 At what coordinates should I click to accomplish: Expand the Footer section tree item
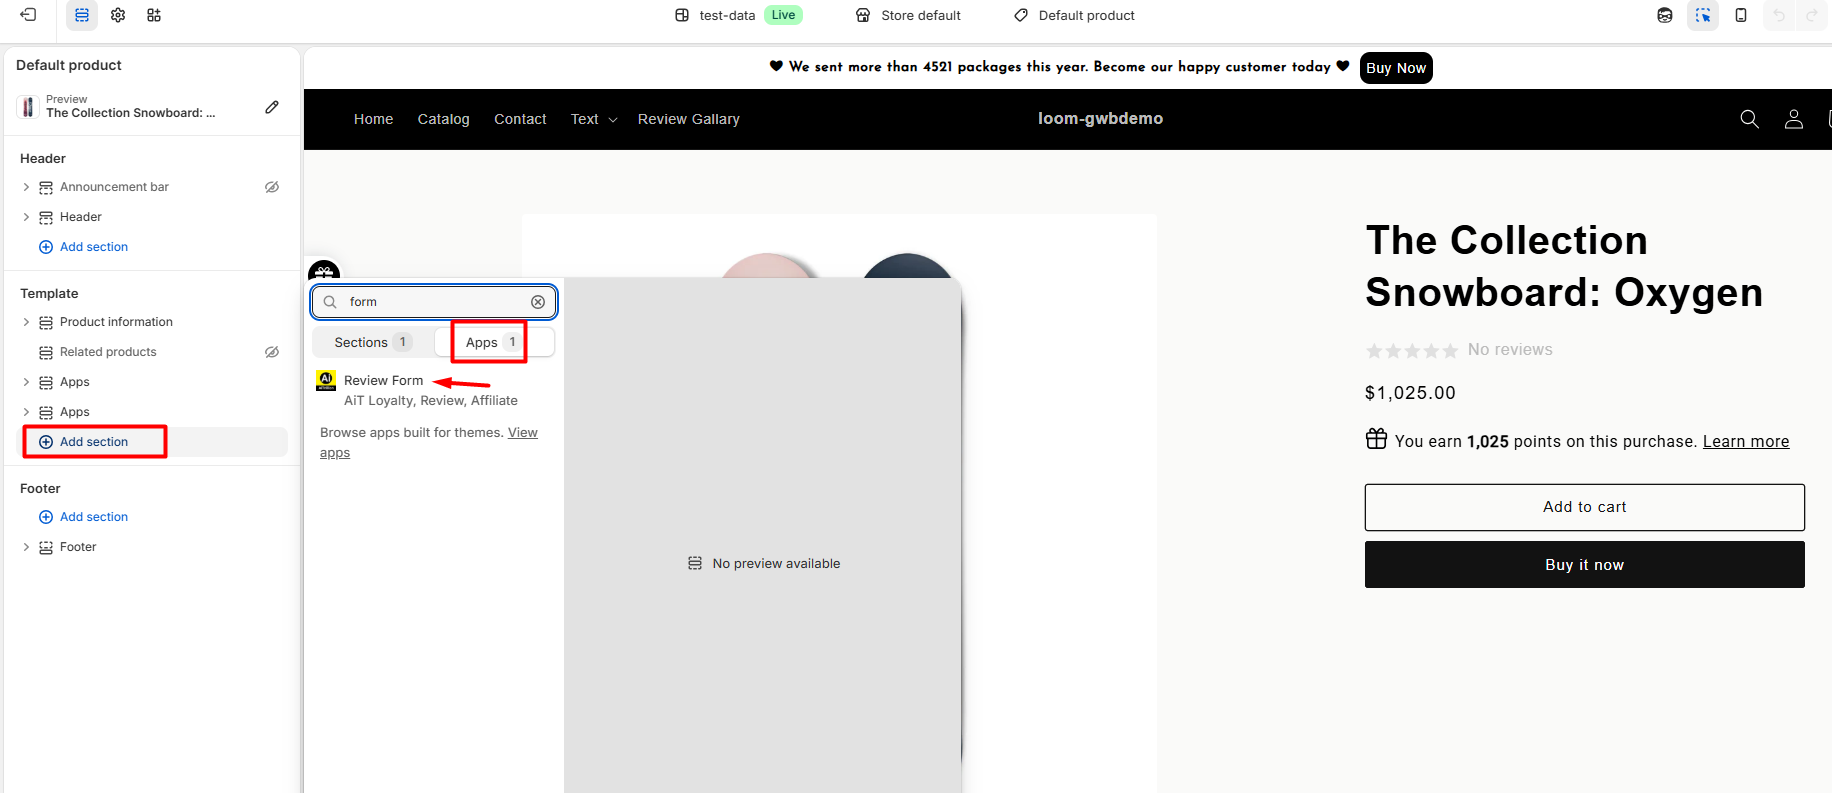[x=26, y=547]
